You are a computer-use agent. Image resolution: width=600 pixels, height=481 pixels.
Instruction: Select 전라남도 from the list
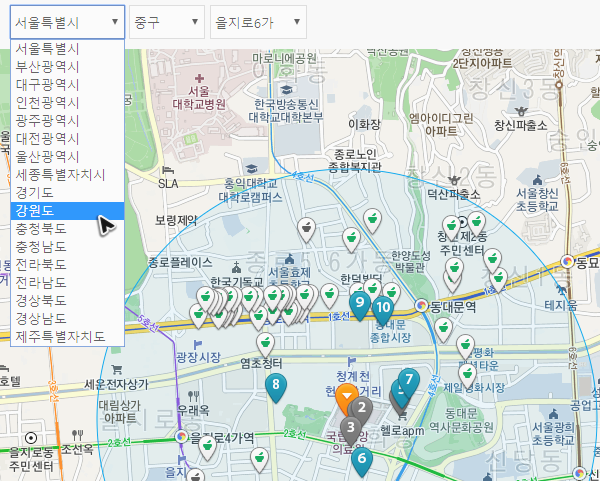tap(67, 282)
